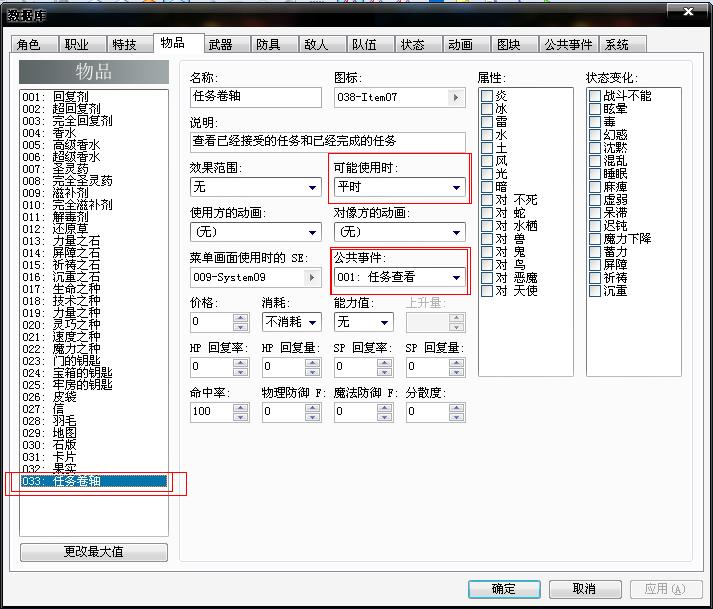This screenshot has height=609, width=713.
Task: Increase the HP 回复量 spinner value
Action: point(312,362)
